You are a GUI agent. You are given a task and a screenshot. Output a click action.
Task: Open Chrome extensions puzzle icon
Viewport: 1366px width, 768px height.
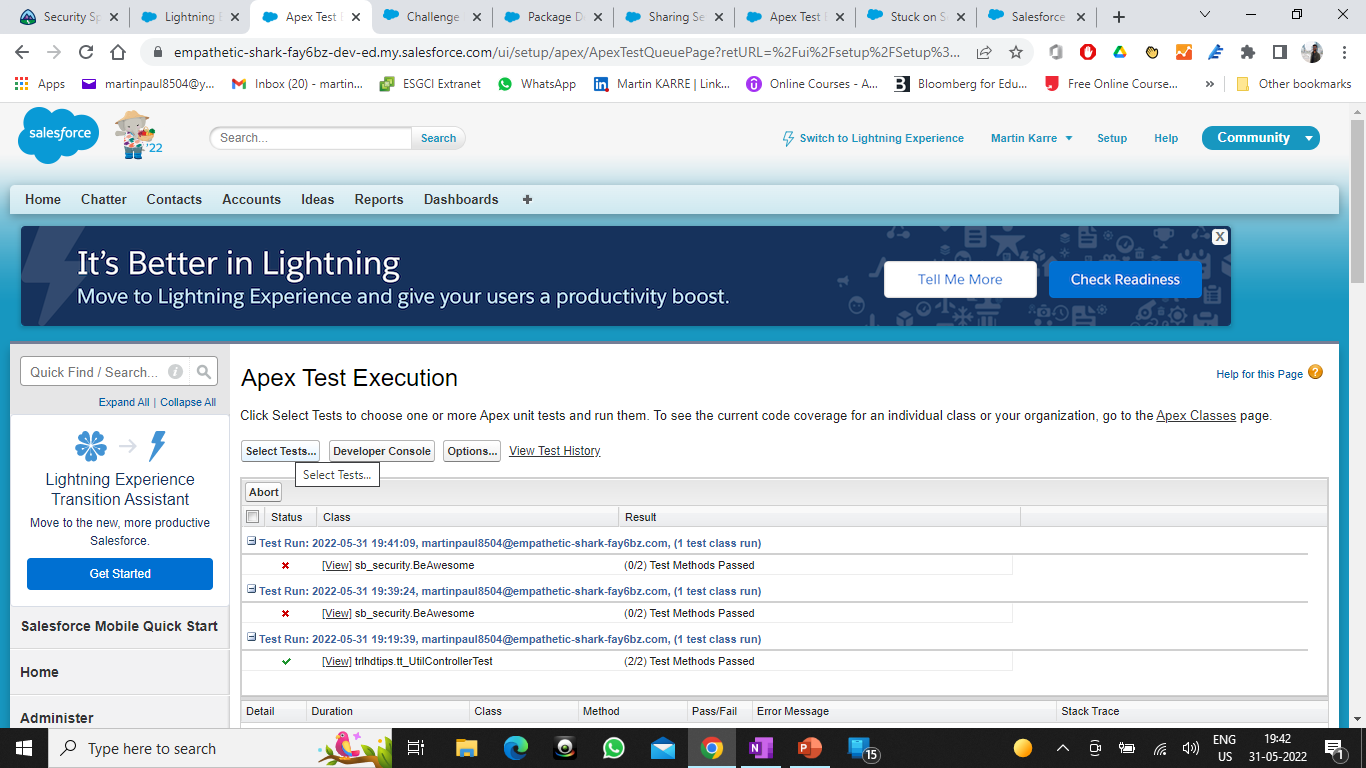pos(1247,52)
